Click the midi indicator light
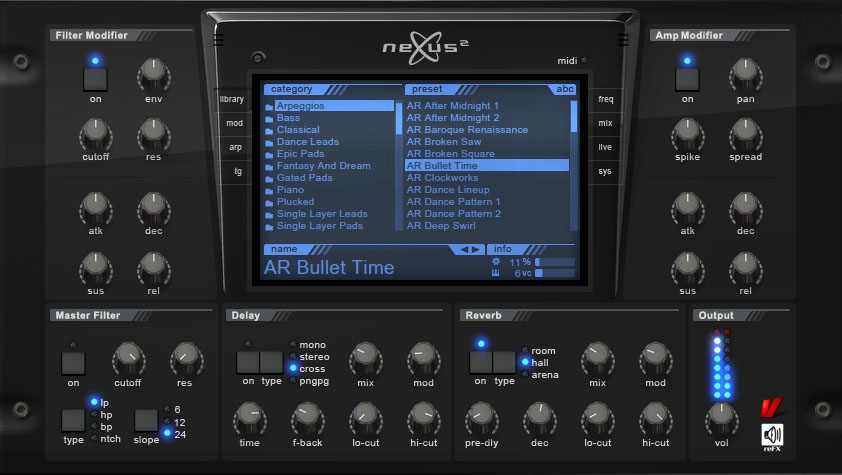This screenshot has height=475, width=842. (585, 60)
